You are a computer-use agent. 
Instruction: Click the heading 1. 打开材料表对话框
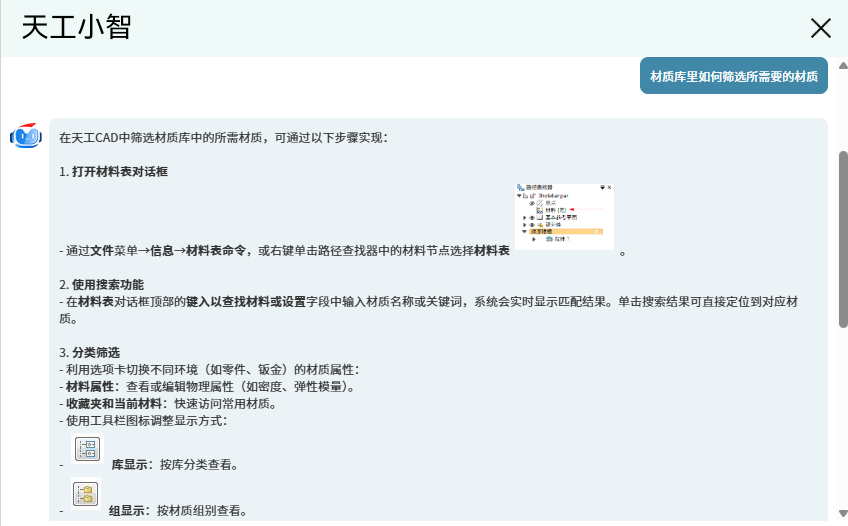pos(114,172)
